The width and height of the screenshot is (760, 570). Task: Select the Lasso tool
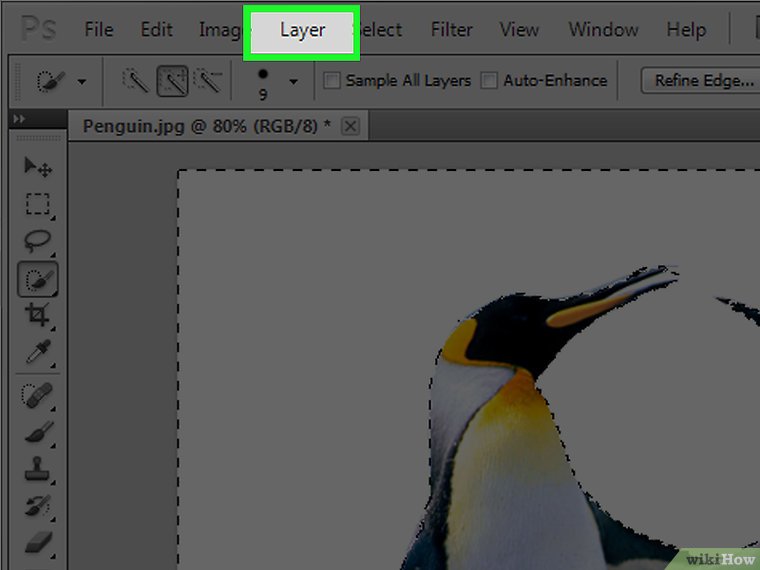[38, 240]
